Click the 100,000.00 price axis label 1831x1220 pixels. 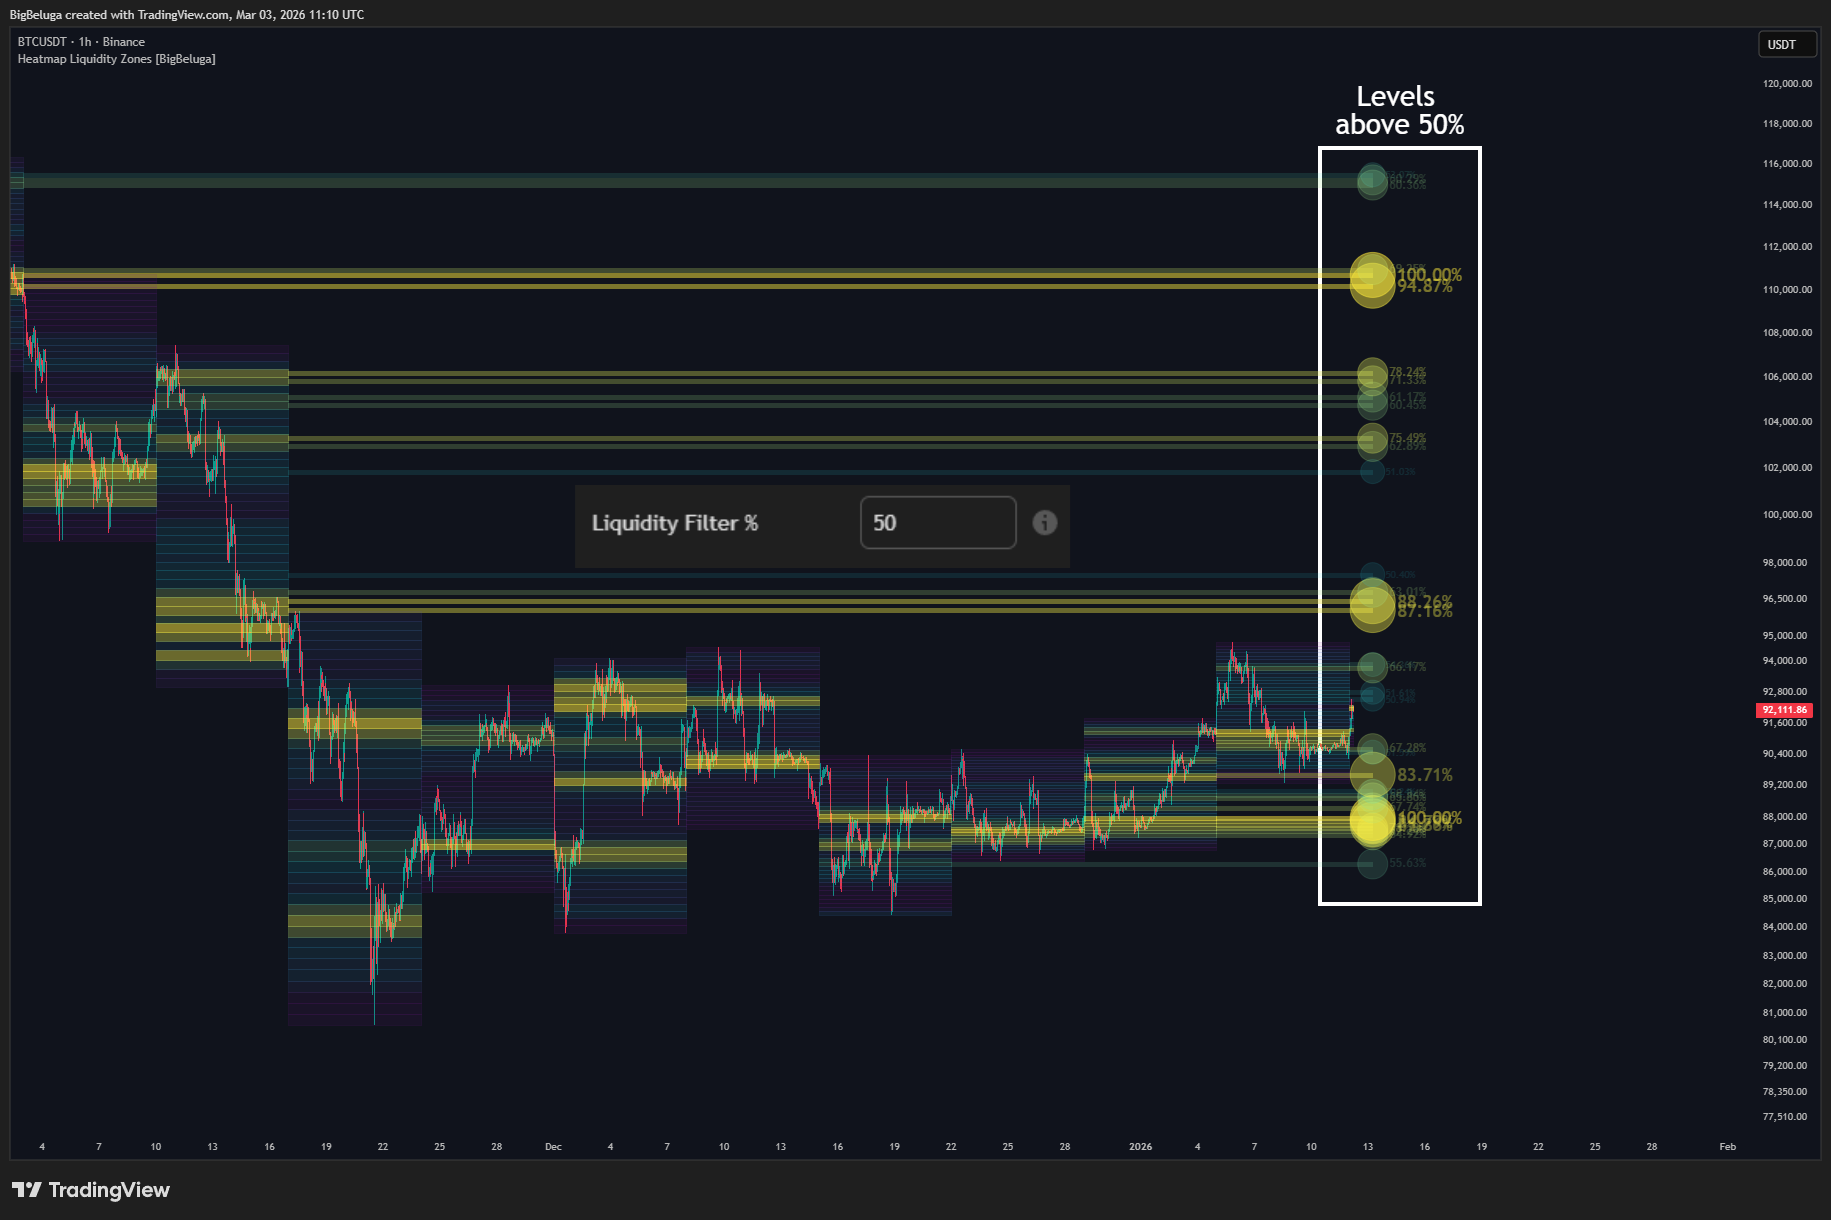tap(1787, 515)
